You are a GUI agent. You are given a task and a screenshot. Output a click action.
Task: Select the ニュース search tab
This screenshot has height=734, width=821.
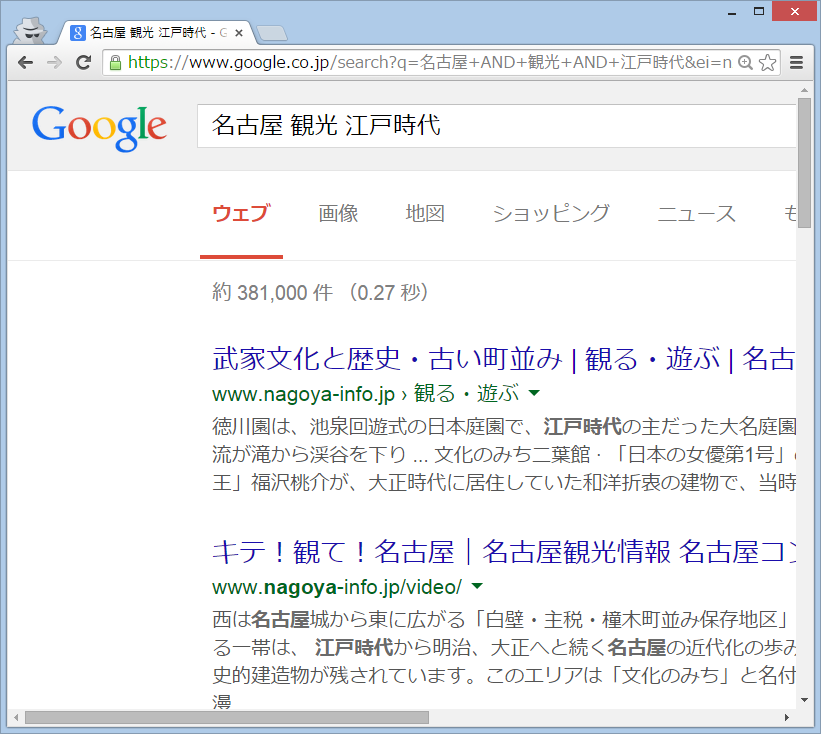pos(696,213)
